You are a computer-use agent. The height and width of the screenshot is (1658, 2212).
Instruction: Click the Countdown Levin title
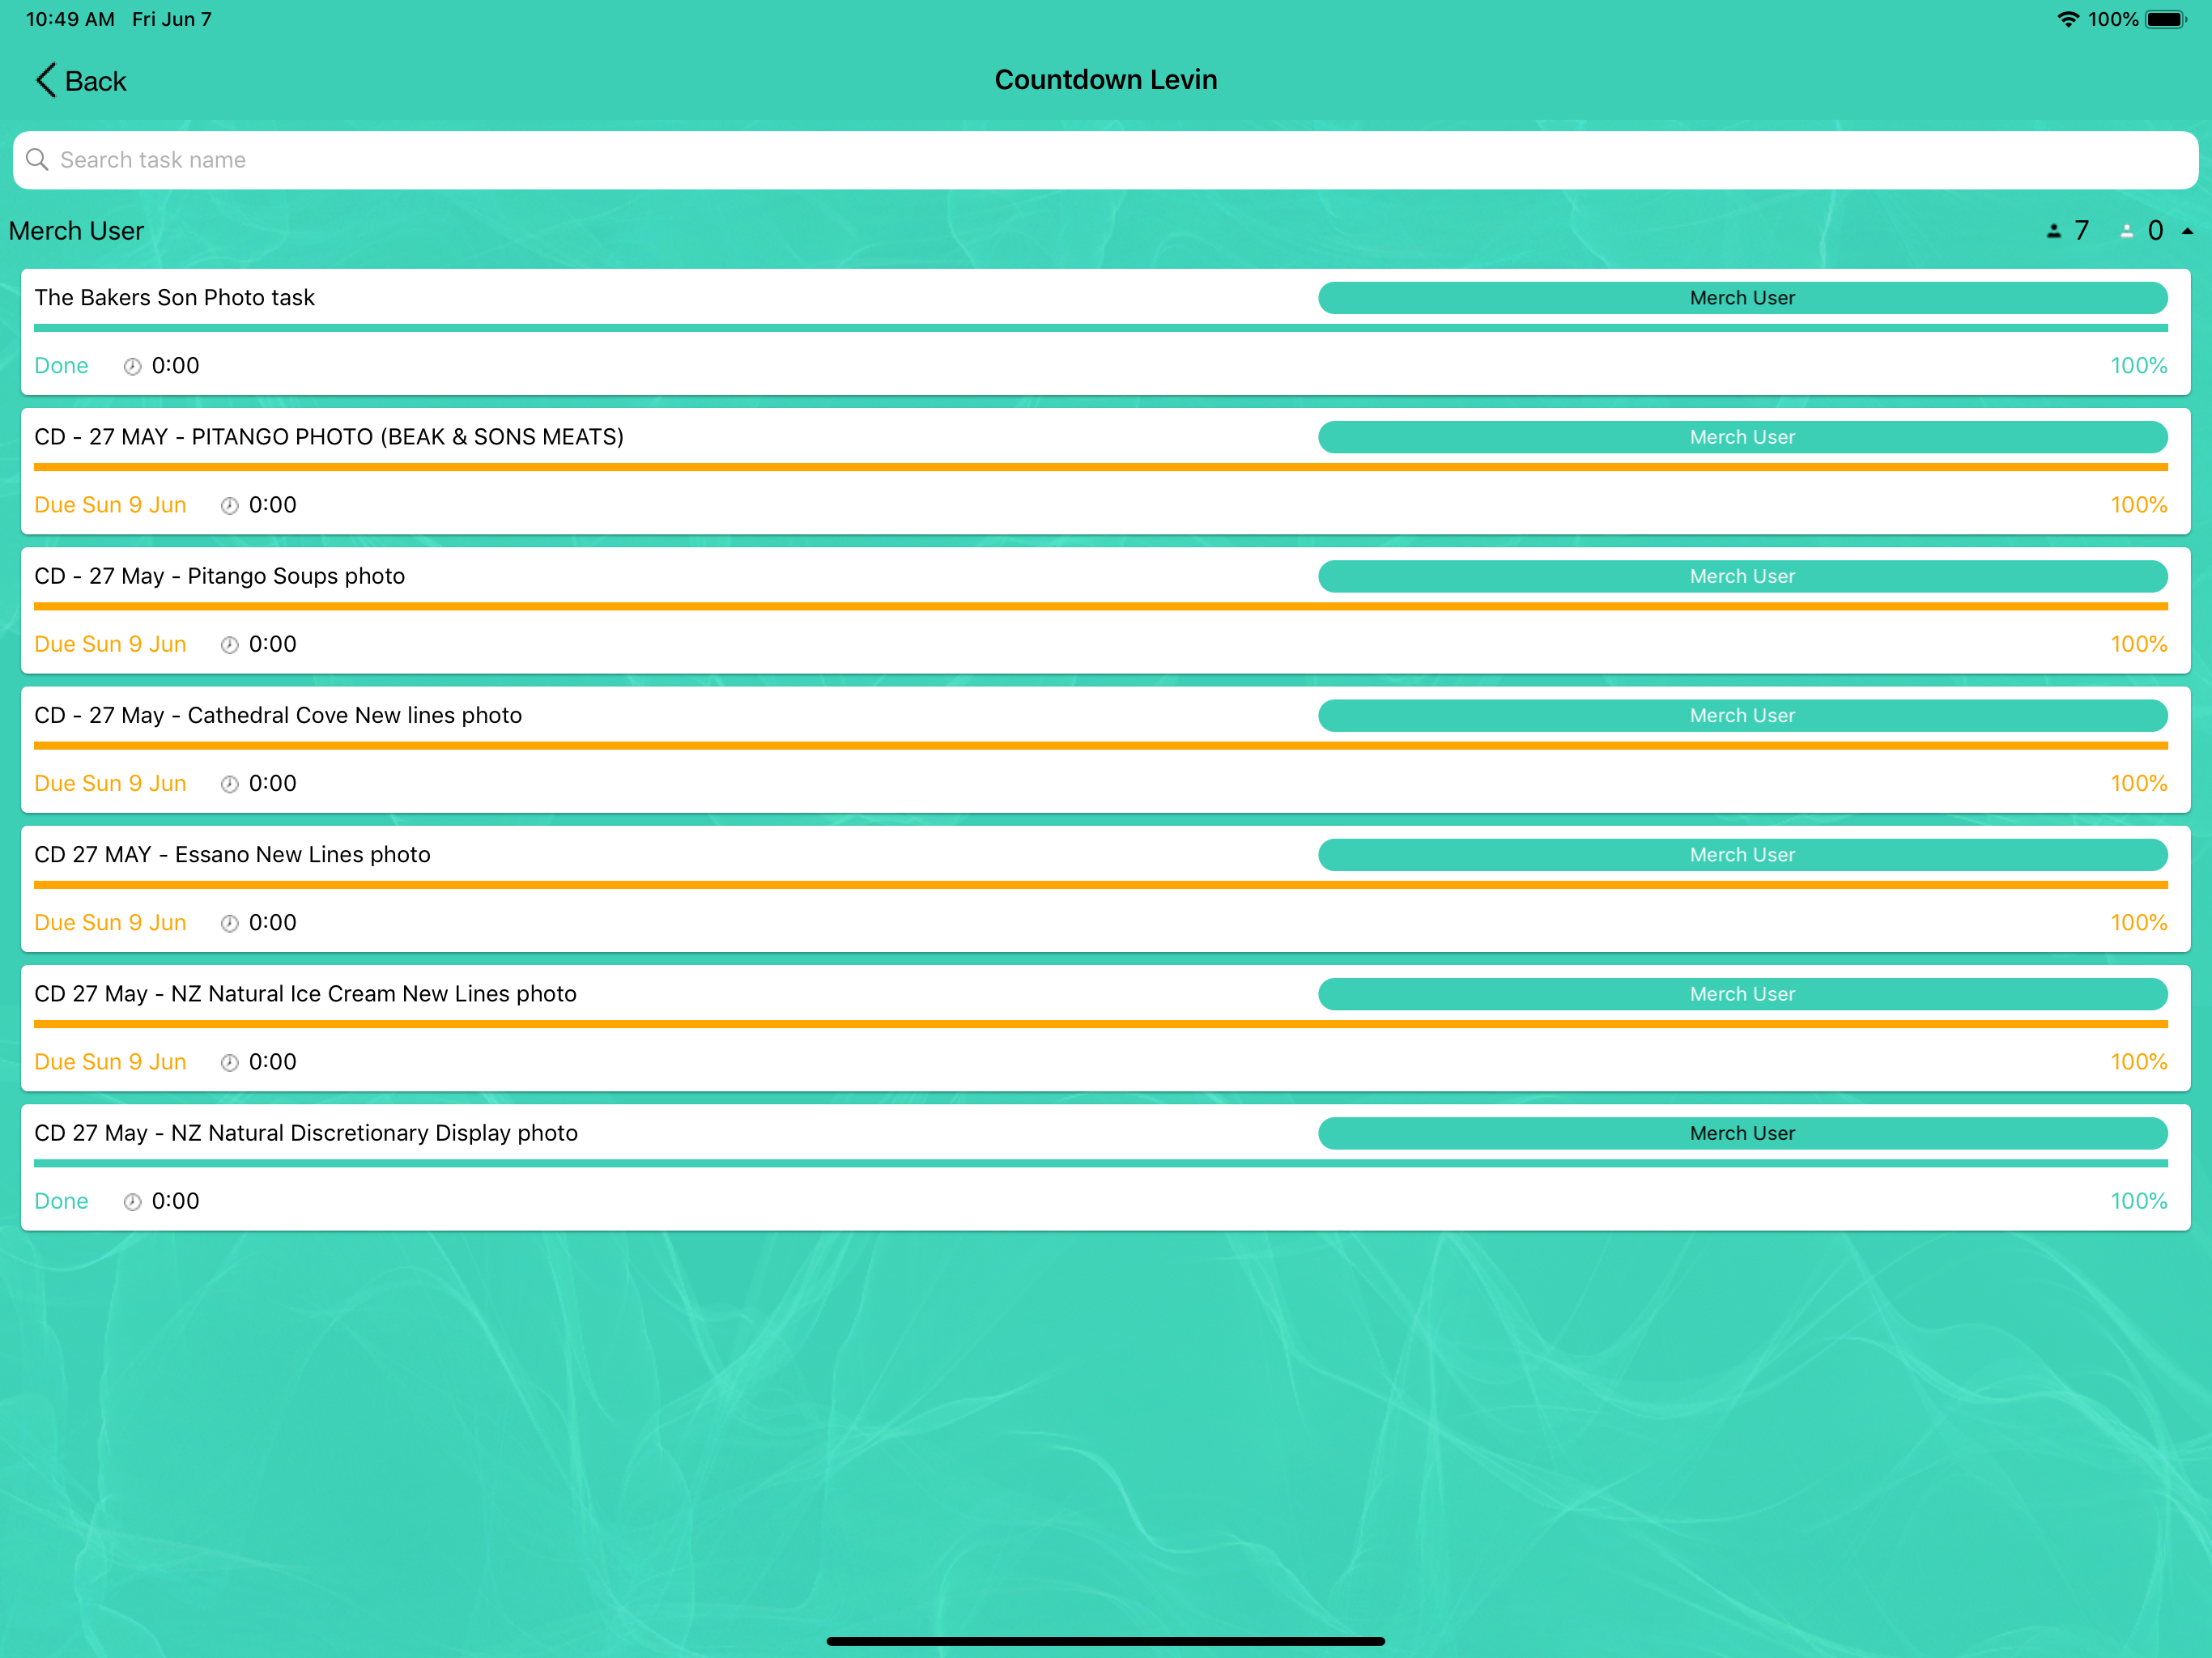[x=1106, y=80]
